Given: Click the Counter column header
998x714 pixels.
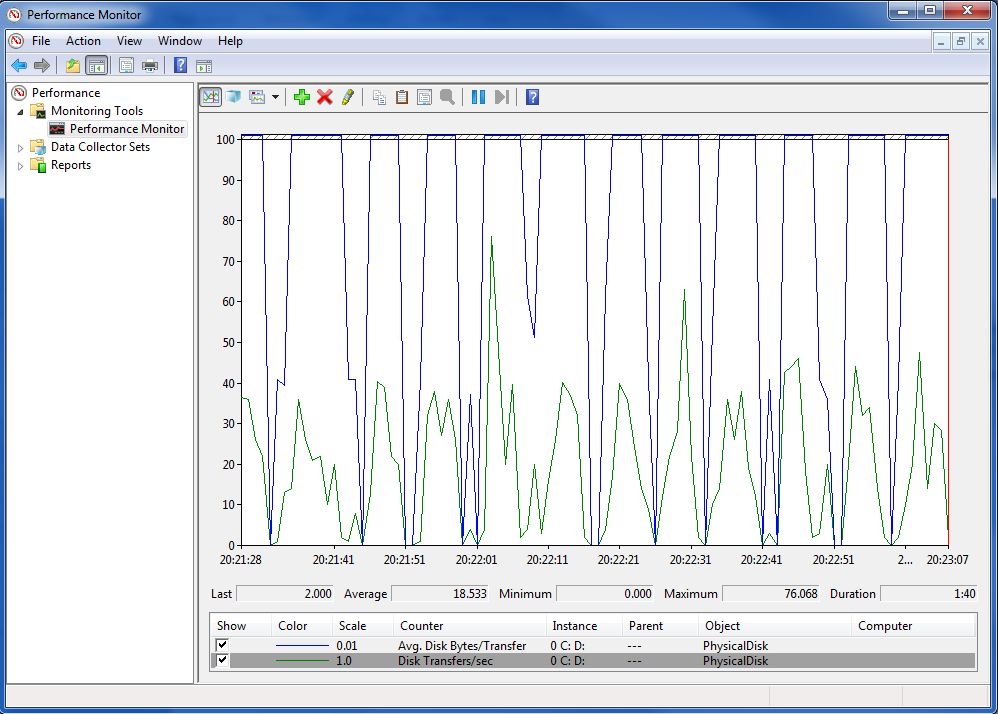Looking at the screenshot, I should (421, 626).
